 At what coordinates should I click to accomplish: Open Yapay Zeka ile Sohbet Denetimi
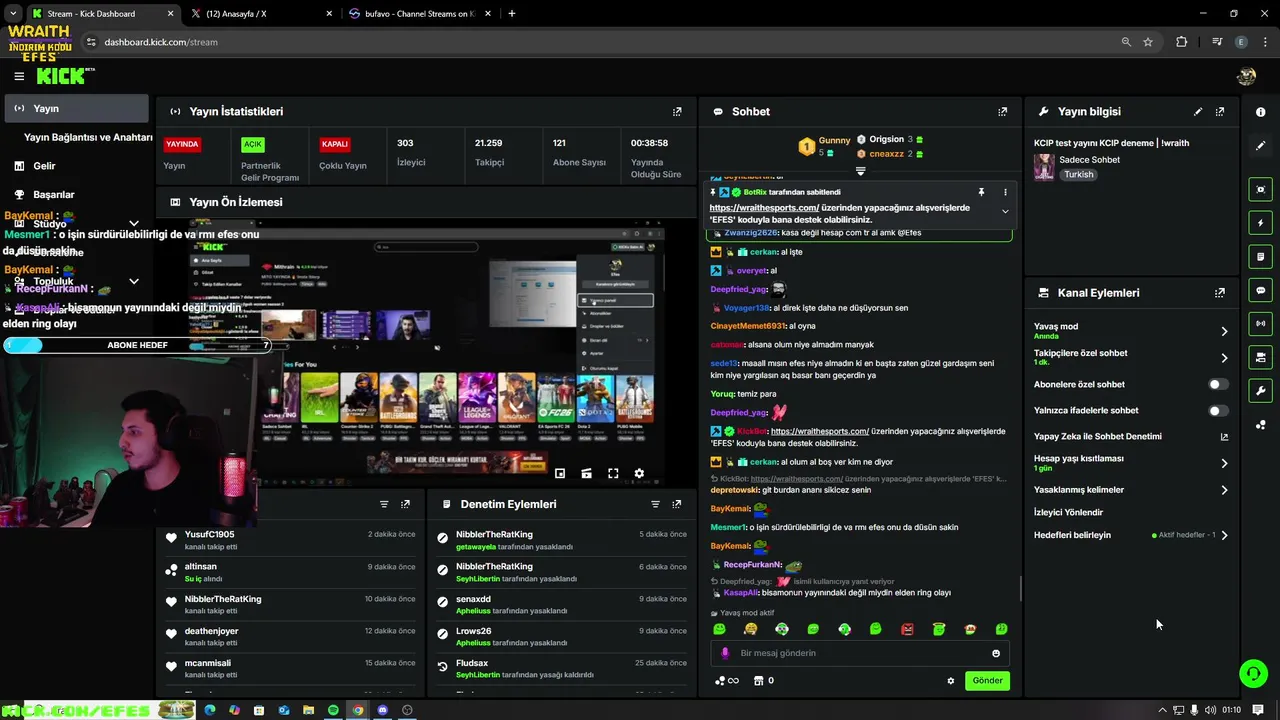click(x=1131, y=437)
